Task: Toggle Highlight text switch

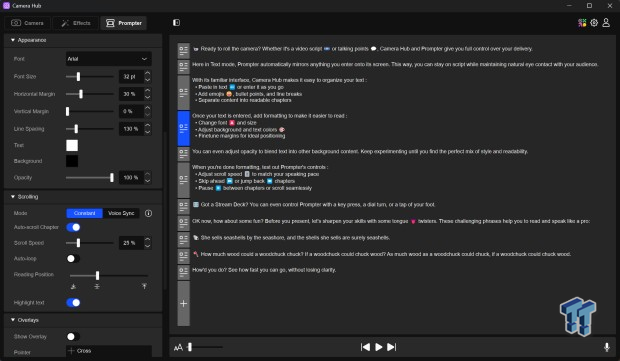Action: 73,302
